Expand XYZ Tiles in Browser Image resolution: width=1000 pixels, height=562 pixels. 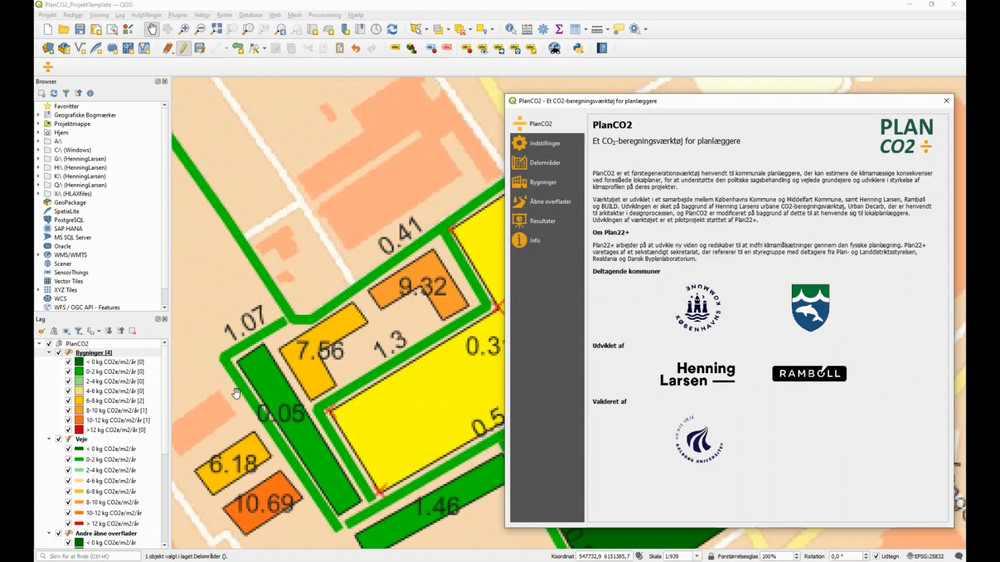[x=39, y=290]
